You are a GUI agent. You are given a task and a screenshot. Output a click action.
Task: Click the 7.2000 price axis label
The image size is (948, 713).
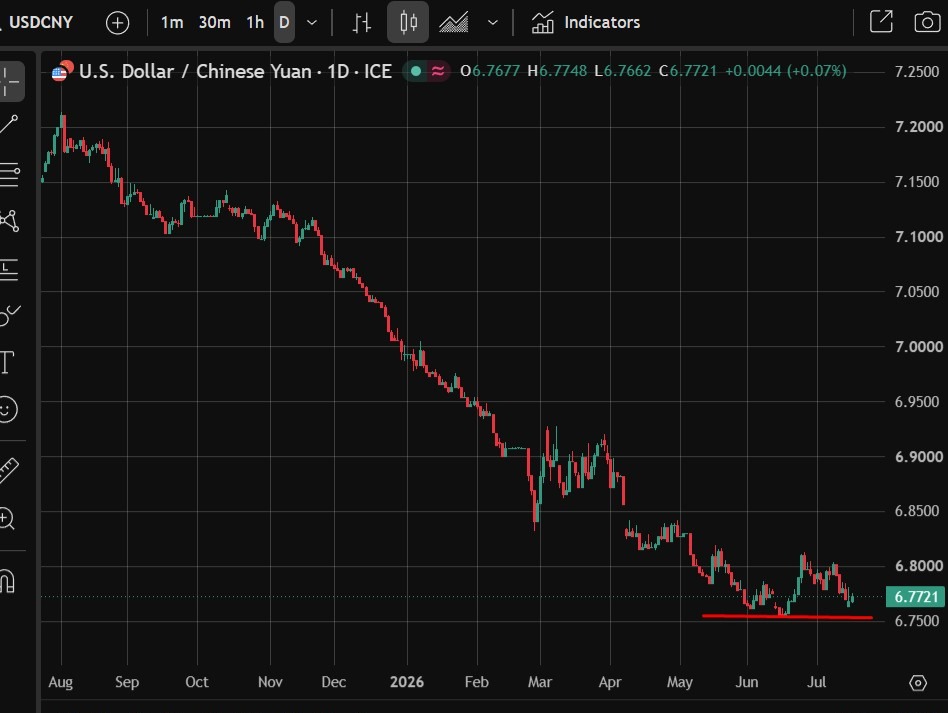(x=918, y=126)
